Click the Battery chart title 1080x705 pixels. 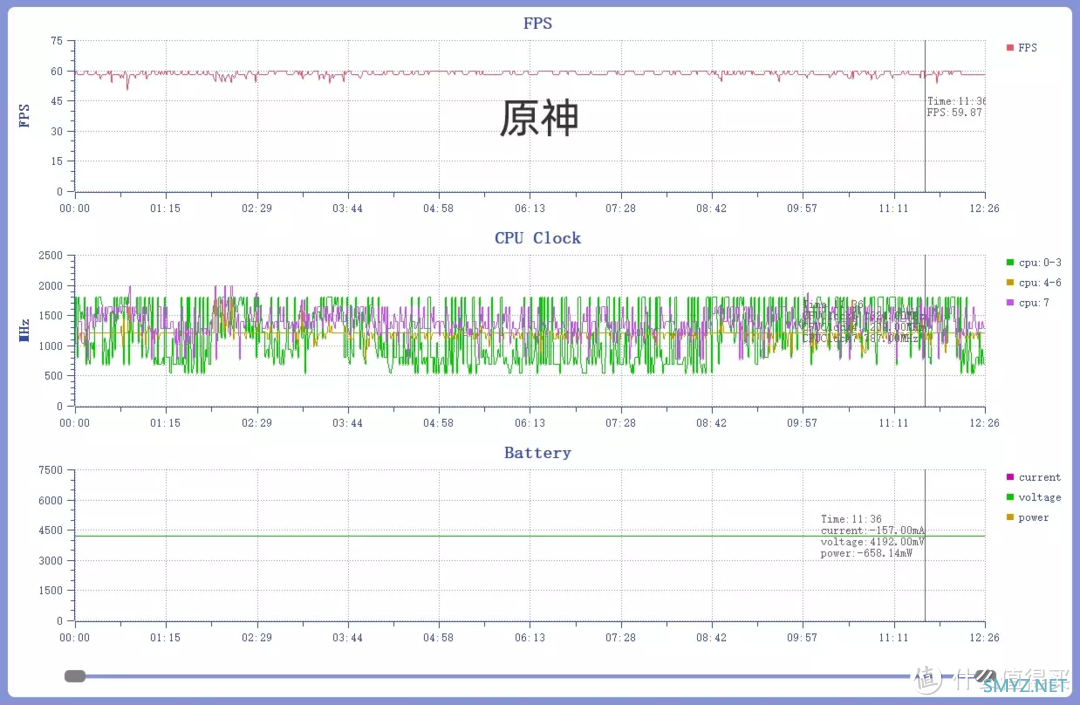[x=537, y=453]
